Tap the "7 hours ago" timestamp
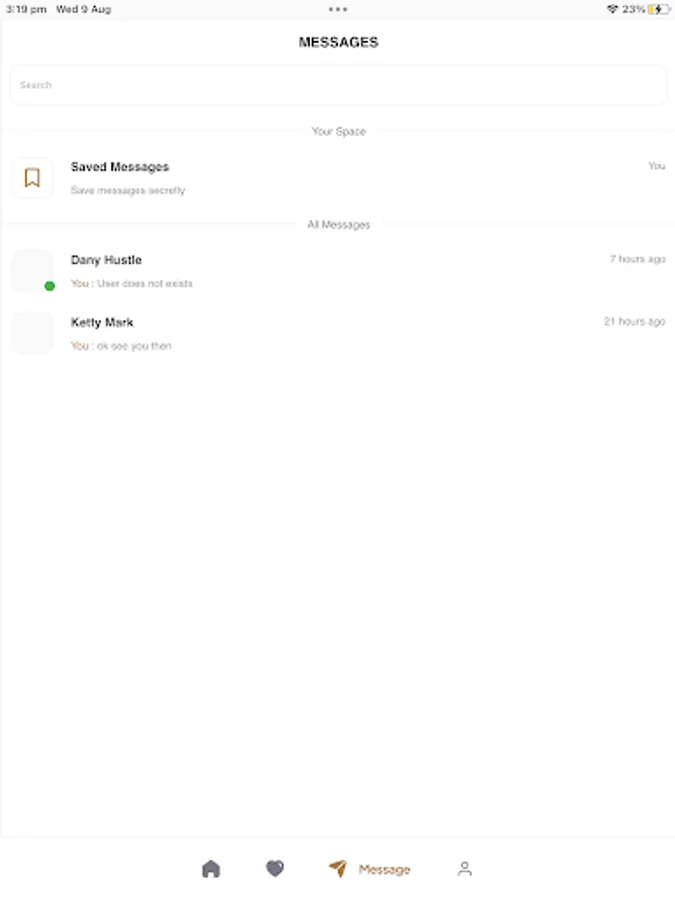675x900 pixels. coord(637,259)
